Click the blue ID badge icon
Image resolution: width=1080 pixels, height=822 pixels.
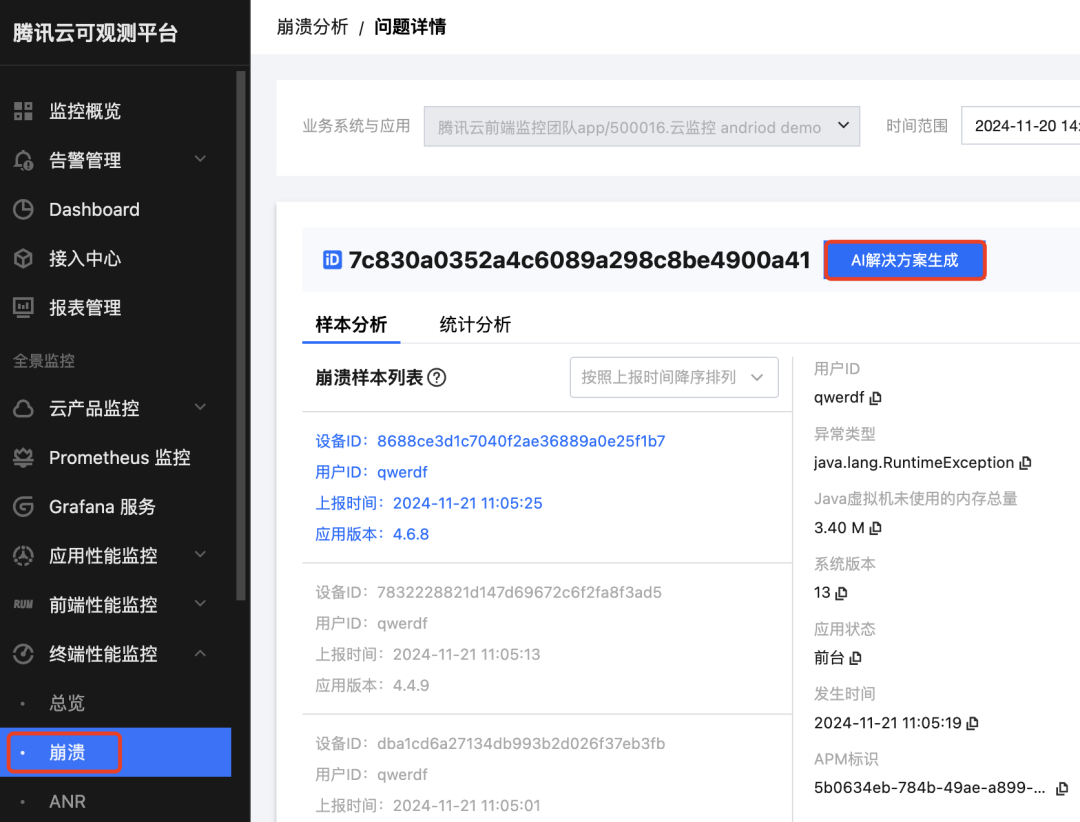332,260
